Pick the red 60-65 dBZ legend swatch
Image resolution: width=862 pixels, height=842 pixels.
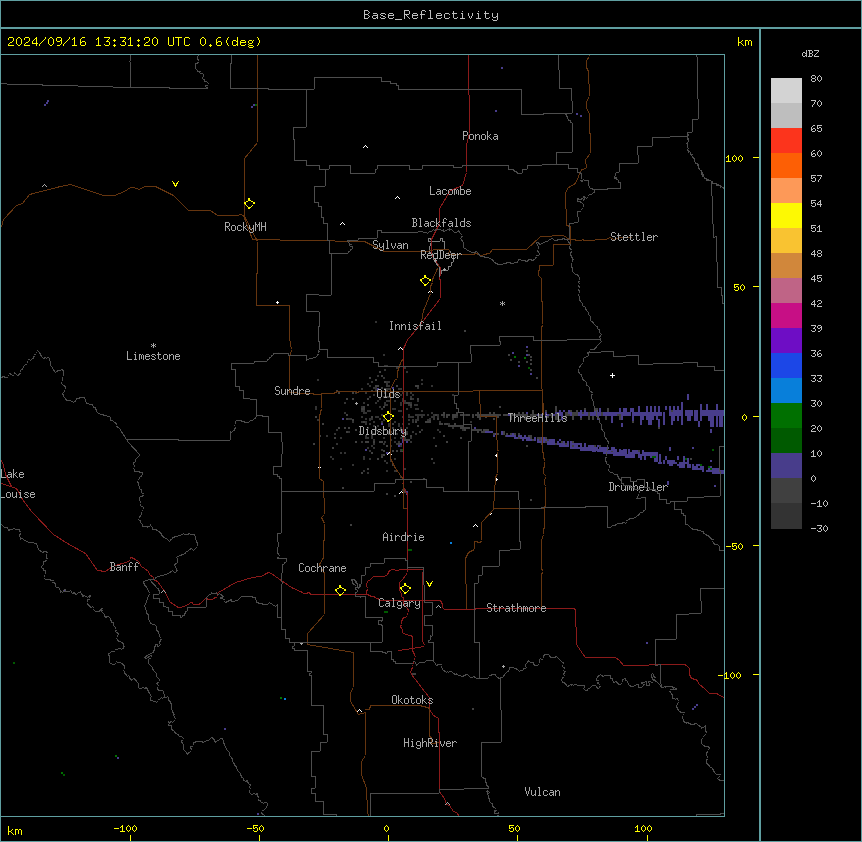pos(786,141)
